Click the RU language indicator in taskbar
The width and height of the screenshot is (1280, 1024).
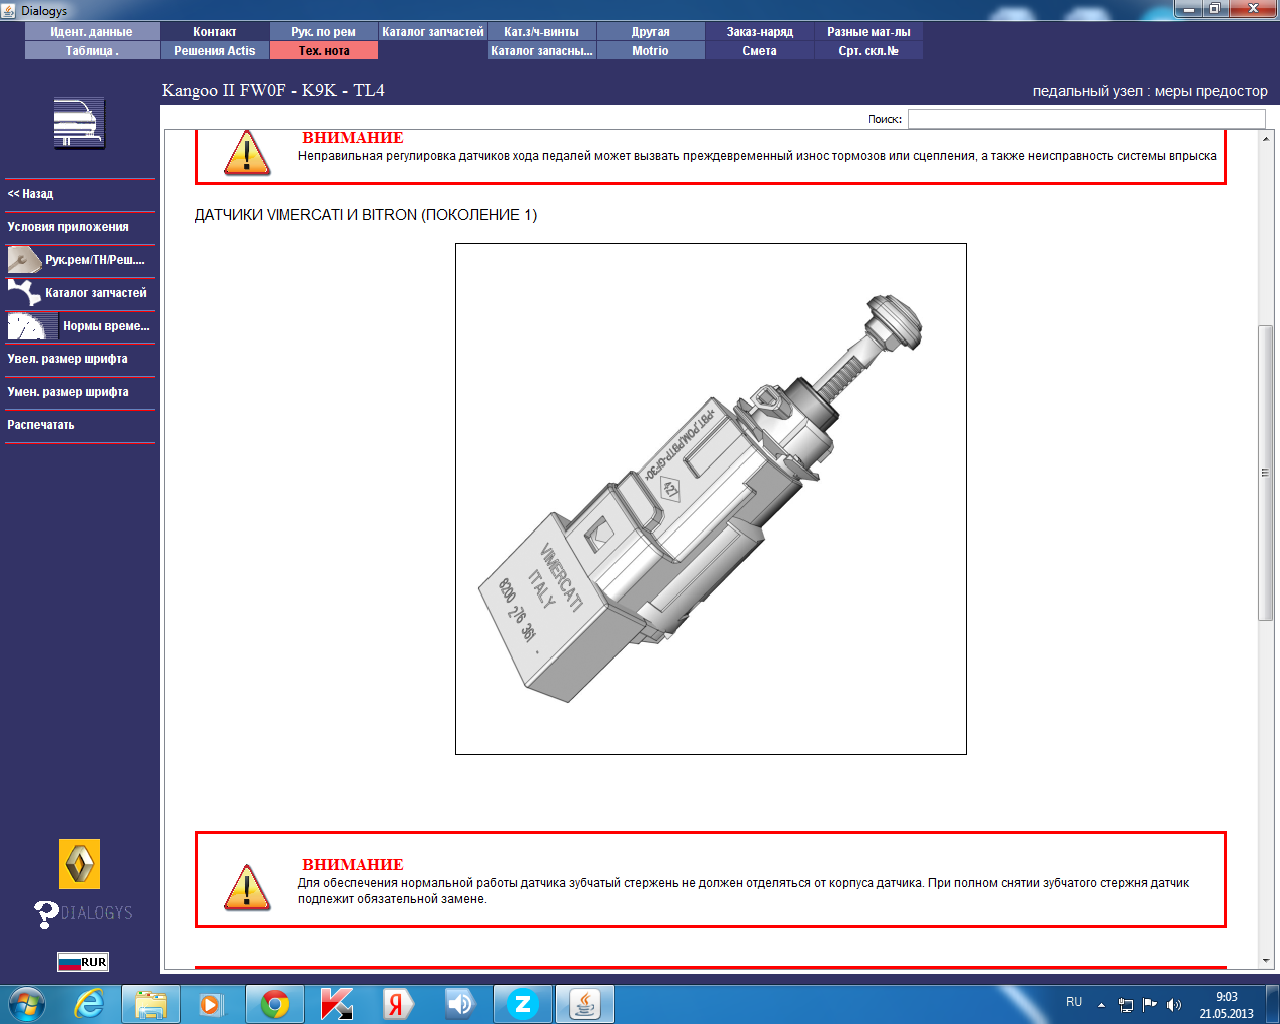click(1074, 1002)
